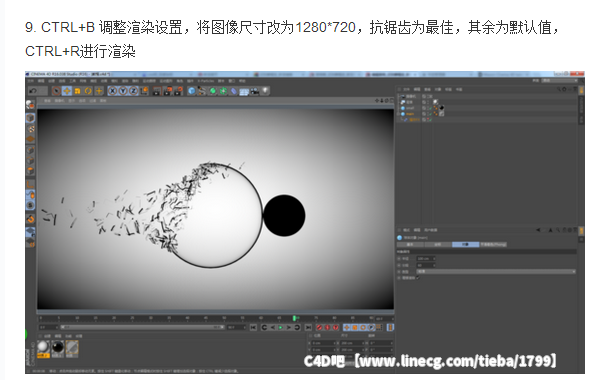Open the Spline pen tool icon

pyautogui.click(x=202, y=91)
